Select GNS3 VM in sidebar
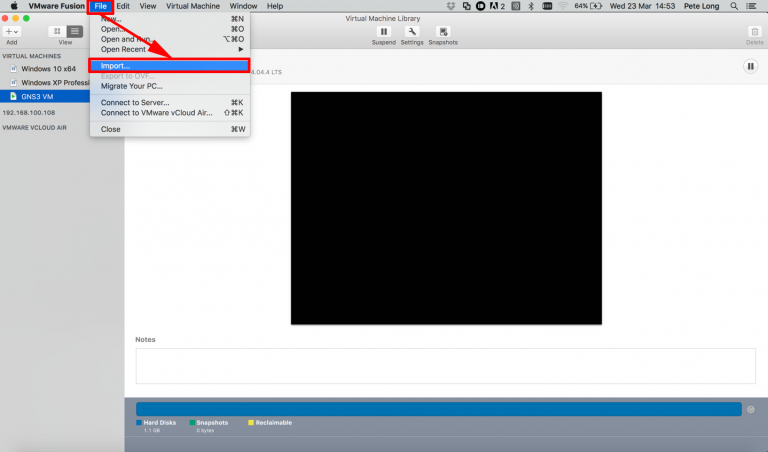The height and width of the screenshot is (452, 768). 45,96
